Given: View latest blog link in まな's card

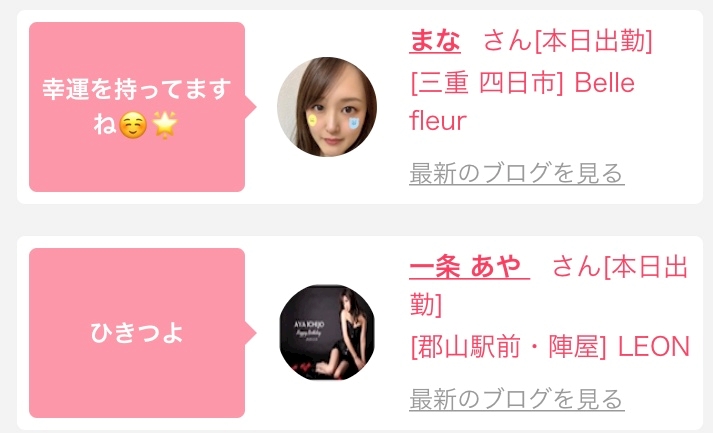Looking at the screenshot, I should tap(517, 173).
